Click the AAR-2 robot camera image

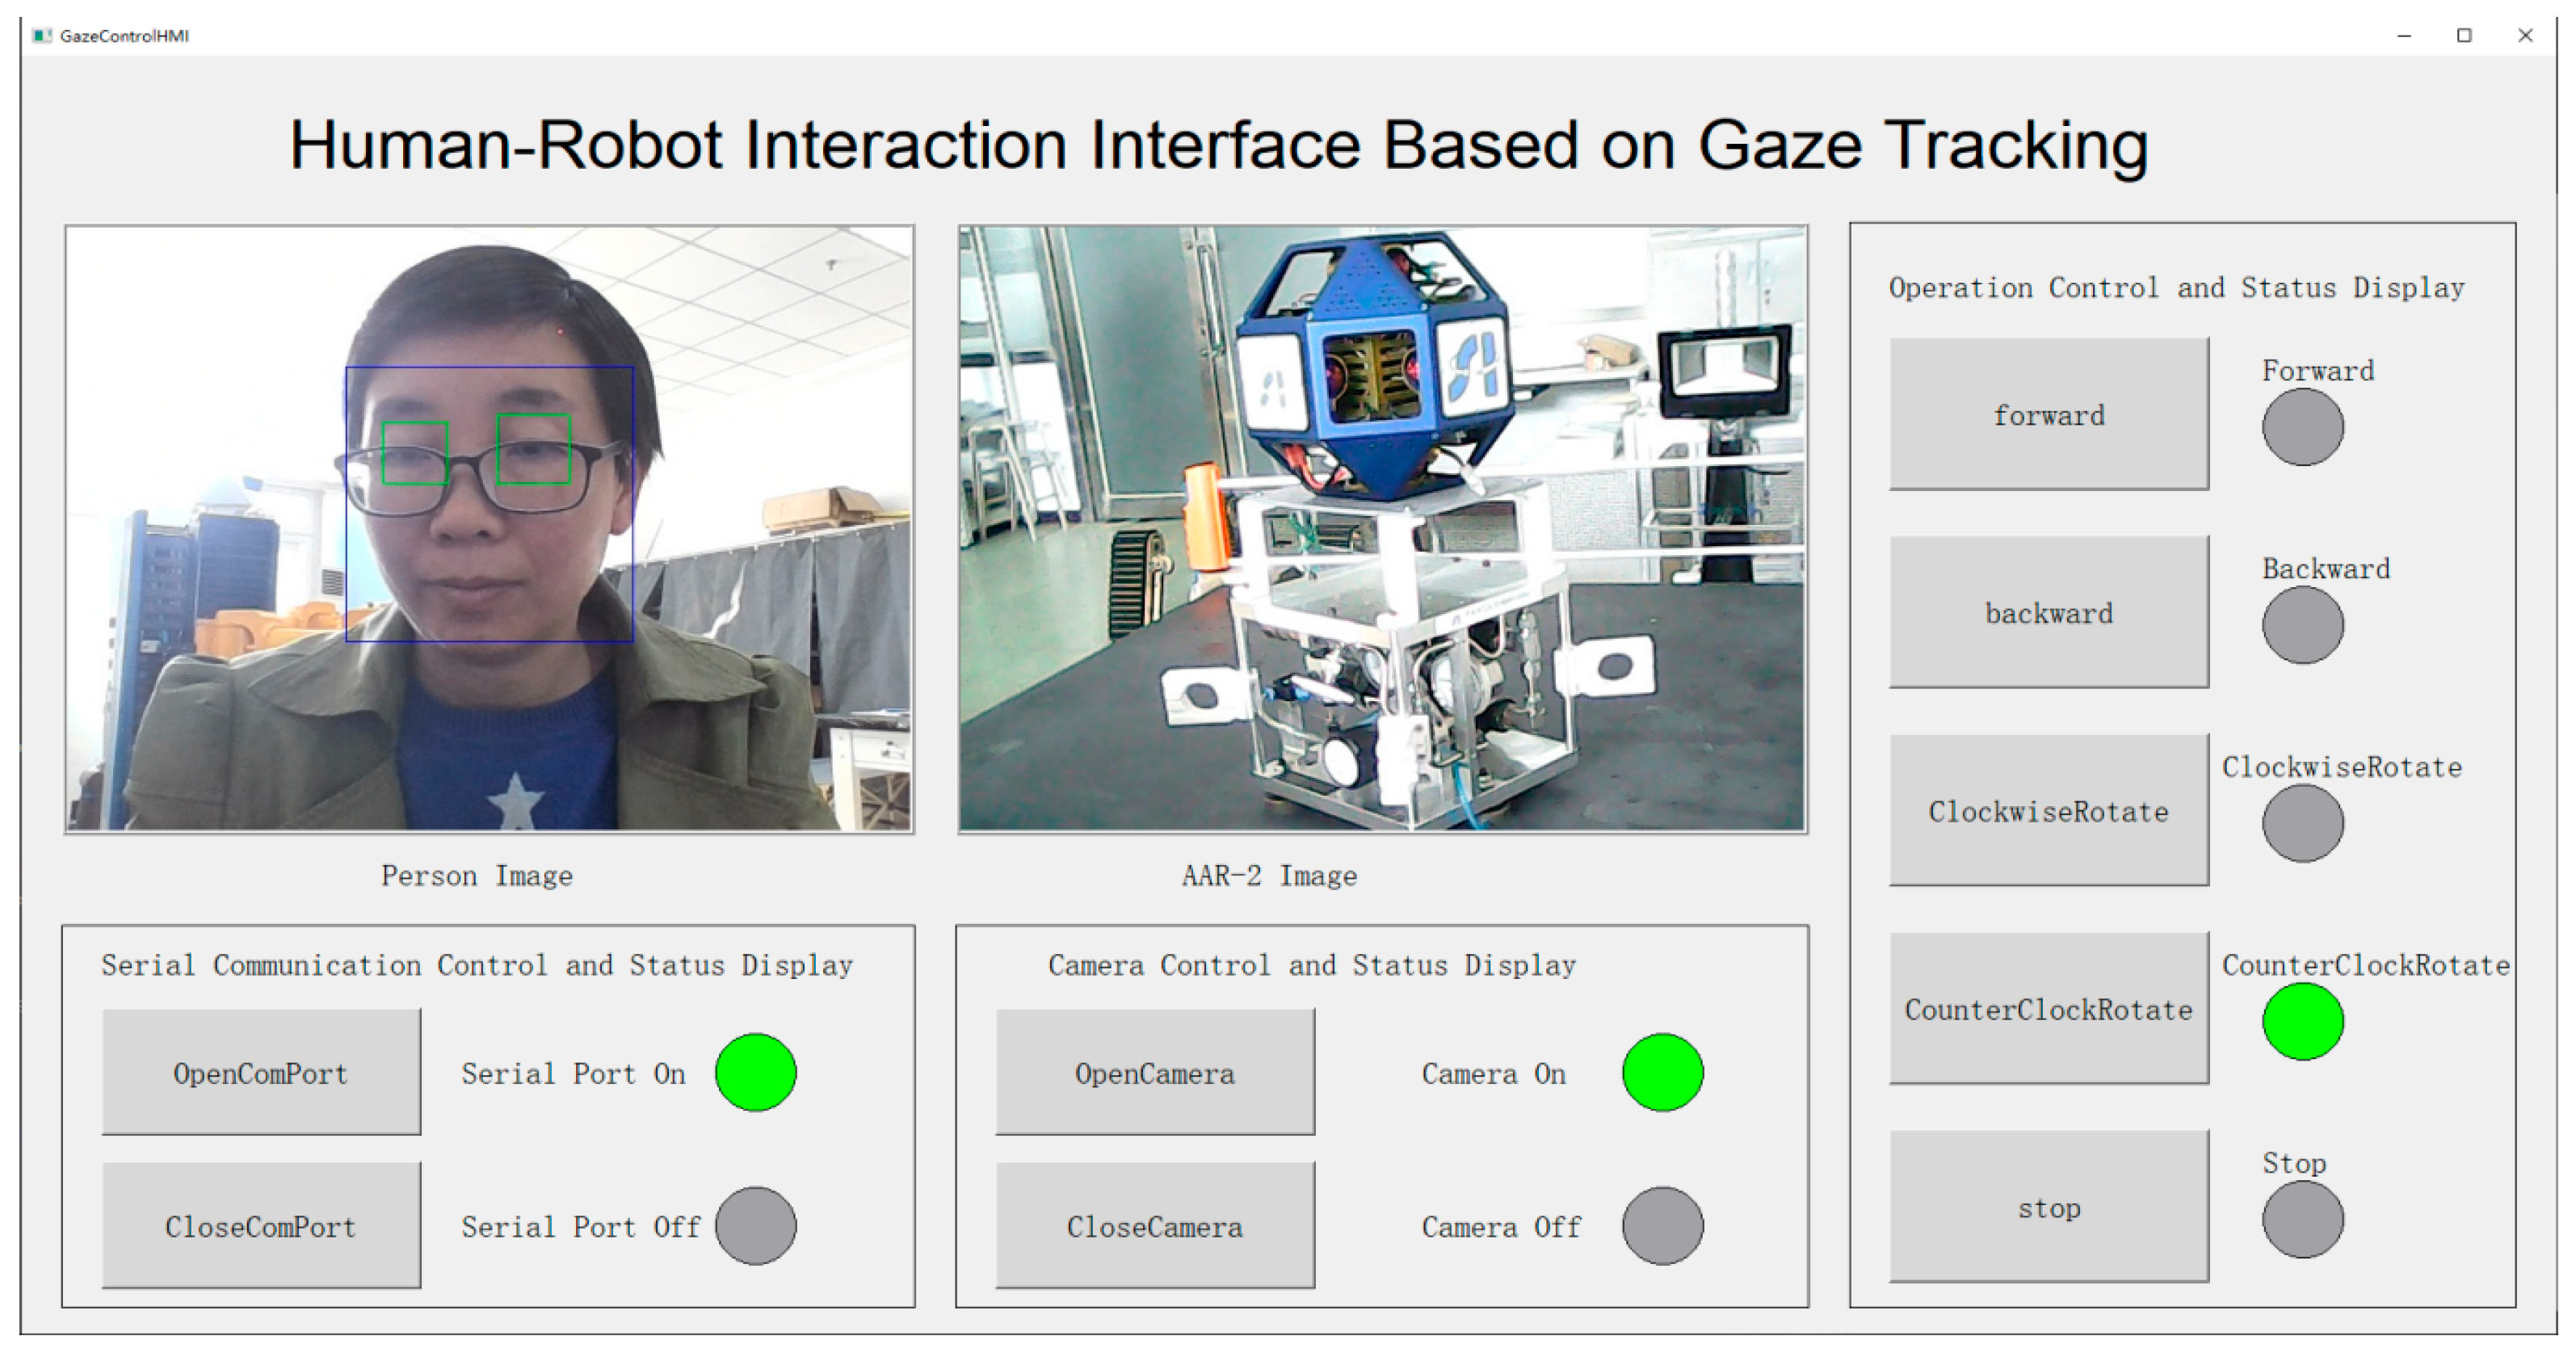tap(1382, 528)
